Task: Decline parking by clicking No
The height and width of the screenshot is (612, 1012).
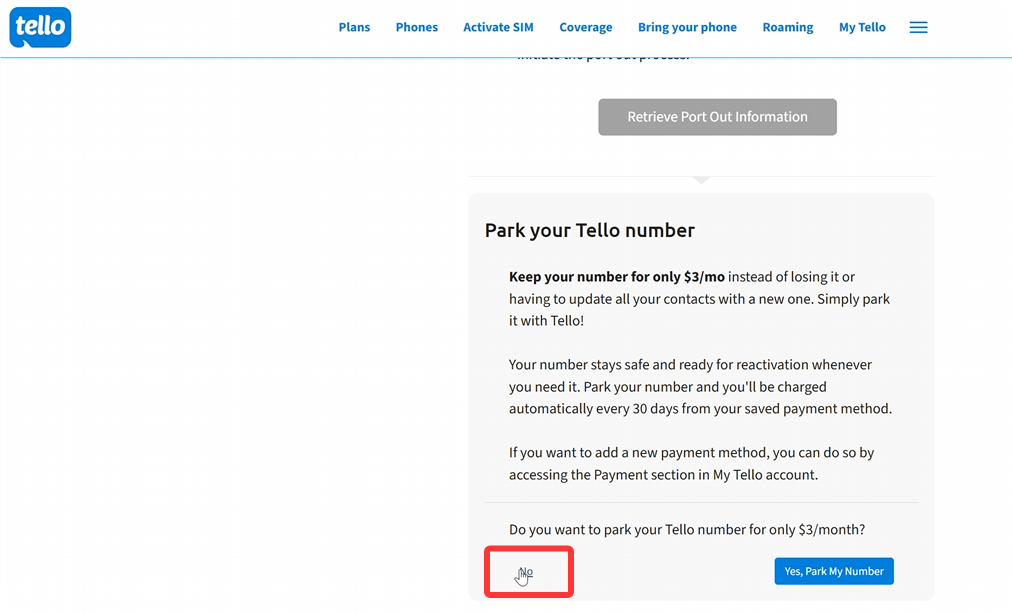Action: coord(526,572)
